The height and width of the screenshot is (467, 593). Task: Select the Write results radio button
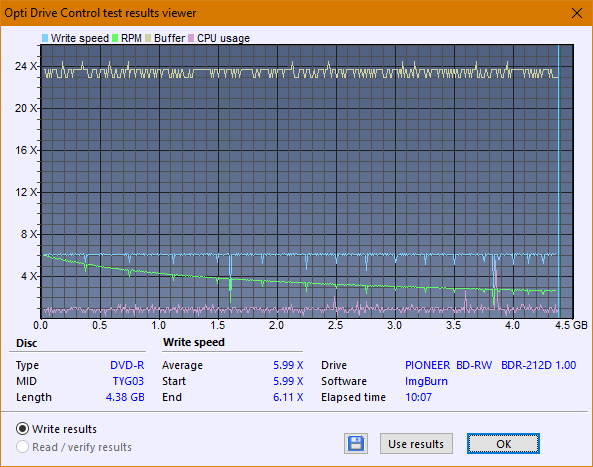coord(22,429)
